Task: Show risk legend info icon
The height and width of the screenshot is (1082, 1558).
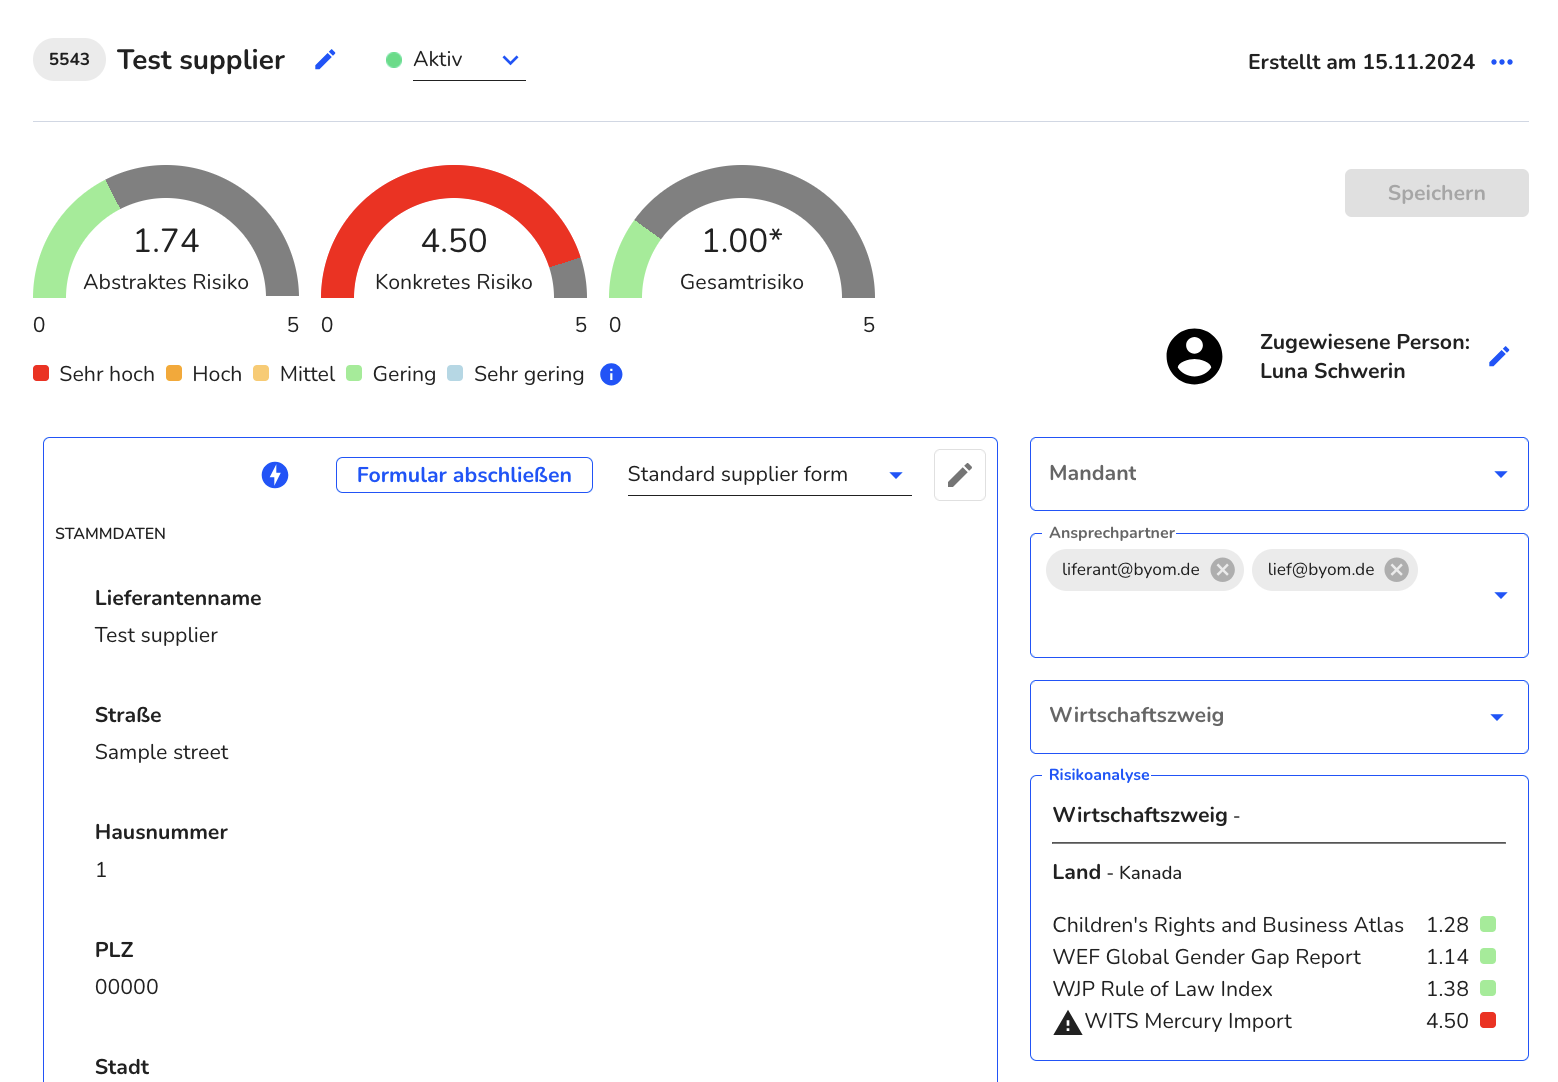Action: tap(611, 374)
